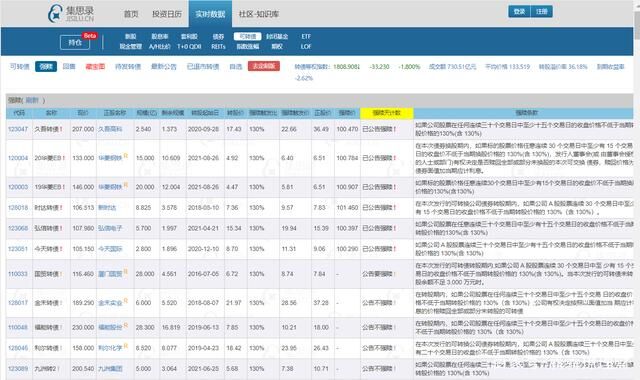Image resolution: width=640 pixels, height=380 pixels.
Task: Click the red Beta badge on 持仓
Action: [x=90, y=36]
